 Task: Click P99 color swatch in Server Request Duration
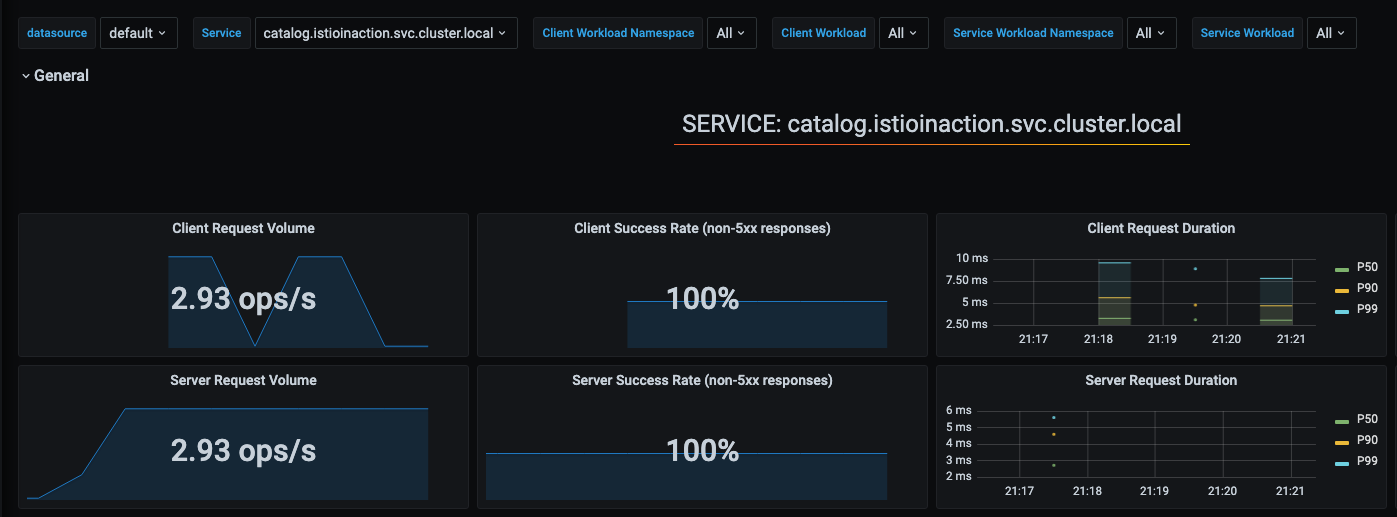[1342, 464]
